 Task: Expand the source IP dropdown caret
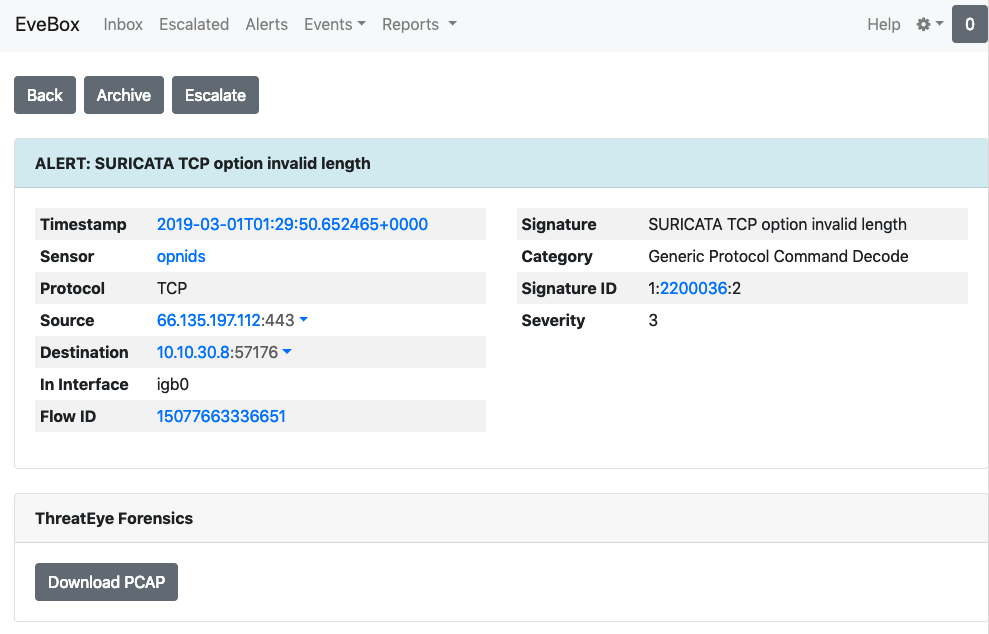pyautogui.click(x=303, y=320)
